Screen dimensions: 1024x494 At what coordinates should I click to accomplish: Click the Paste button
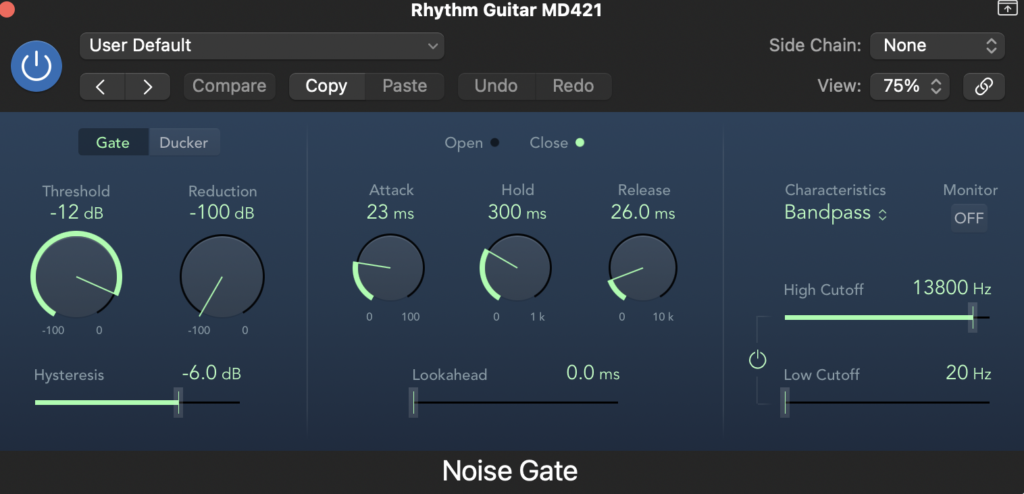405,86
